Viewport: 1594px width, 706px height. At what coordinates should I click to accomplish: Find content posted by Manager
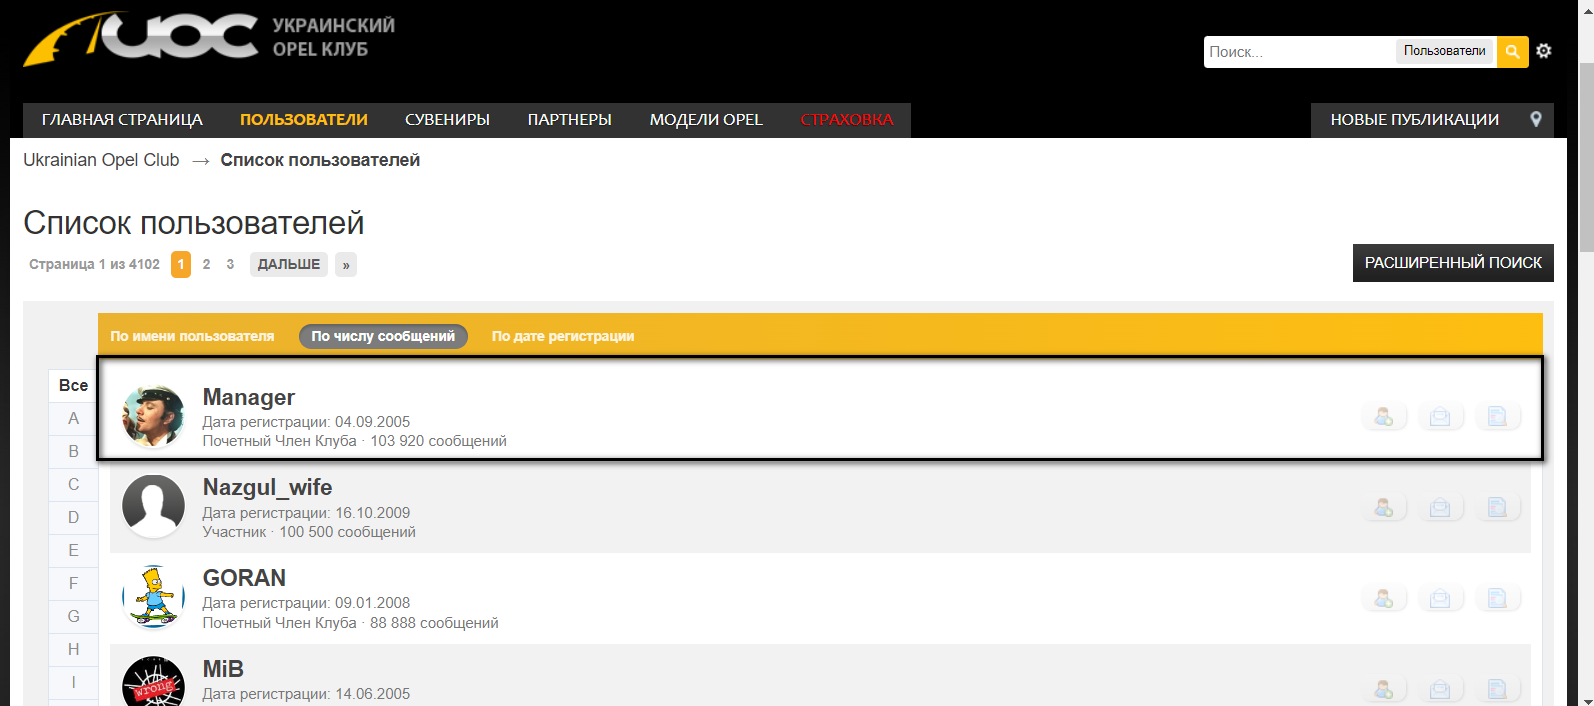coord(1497,417)
